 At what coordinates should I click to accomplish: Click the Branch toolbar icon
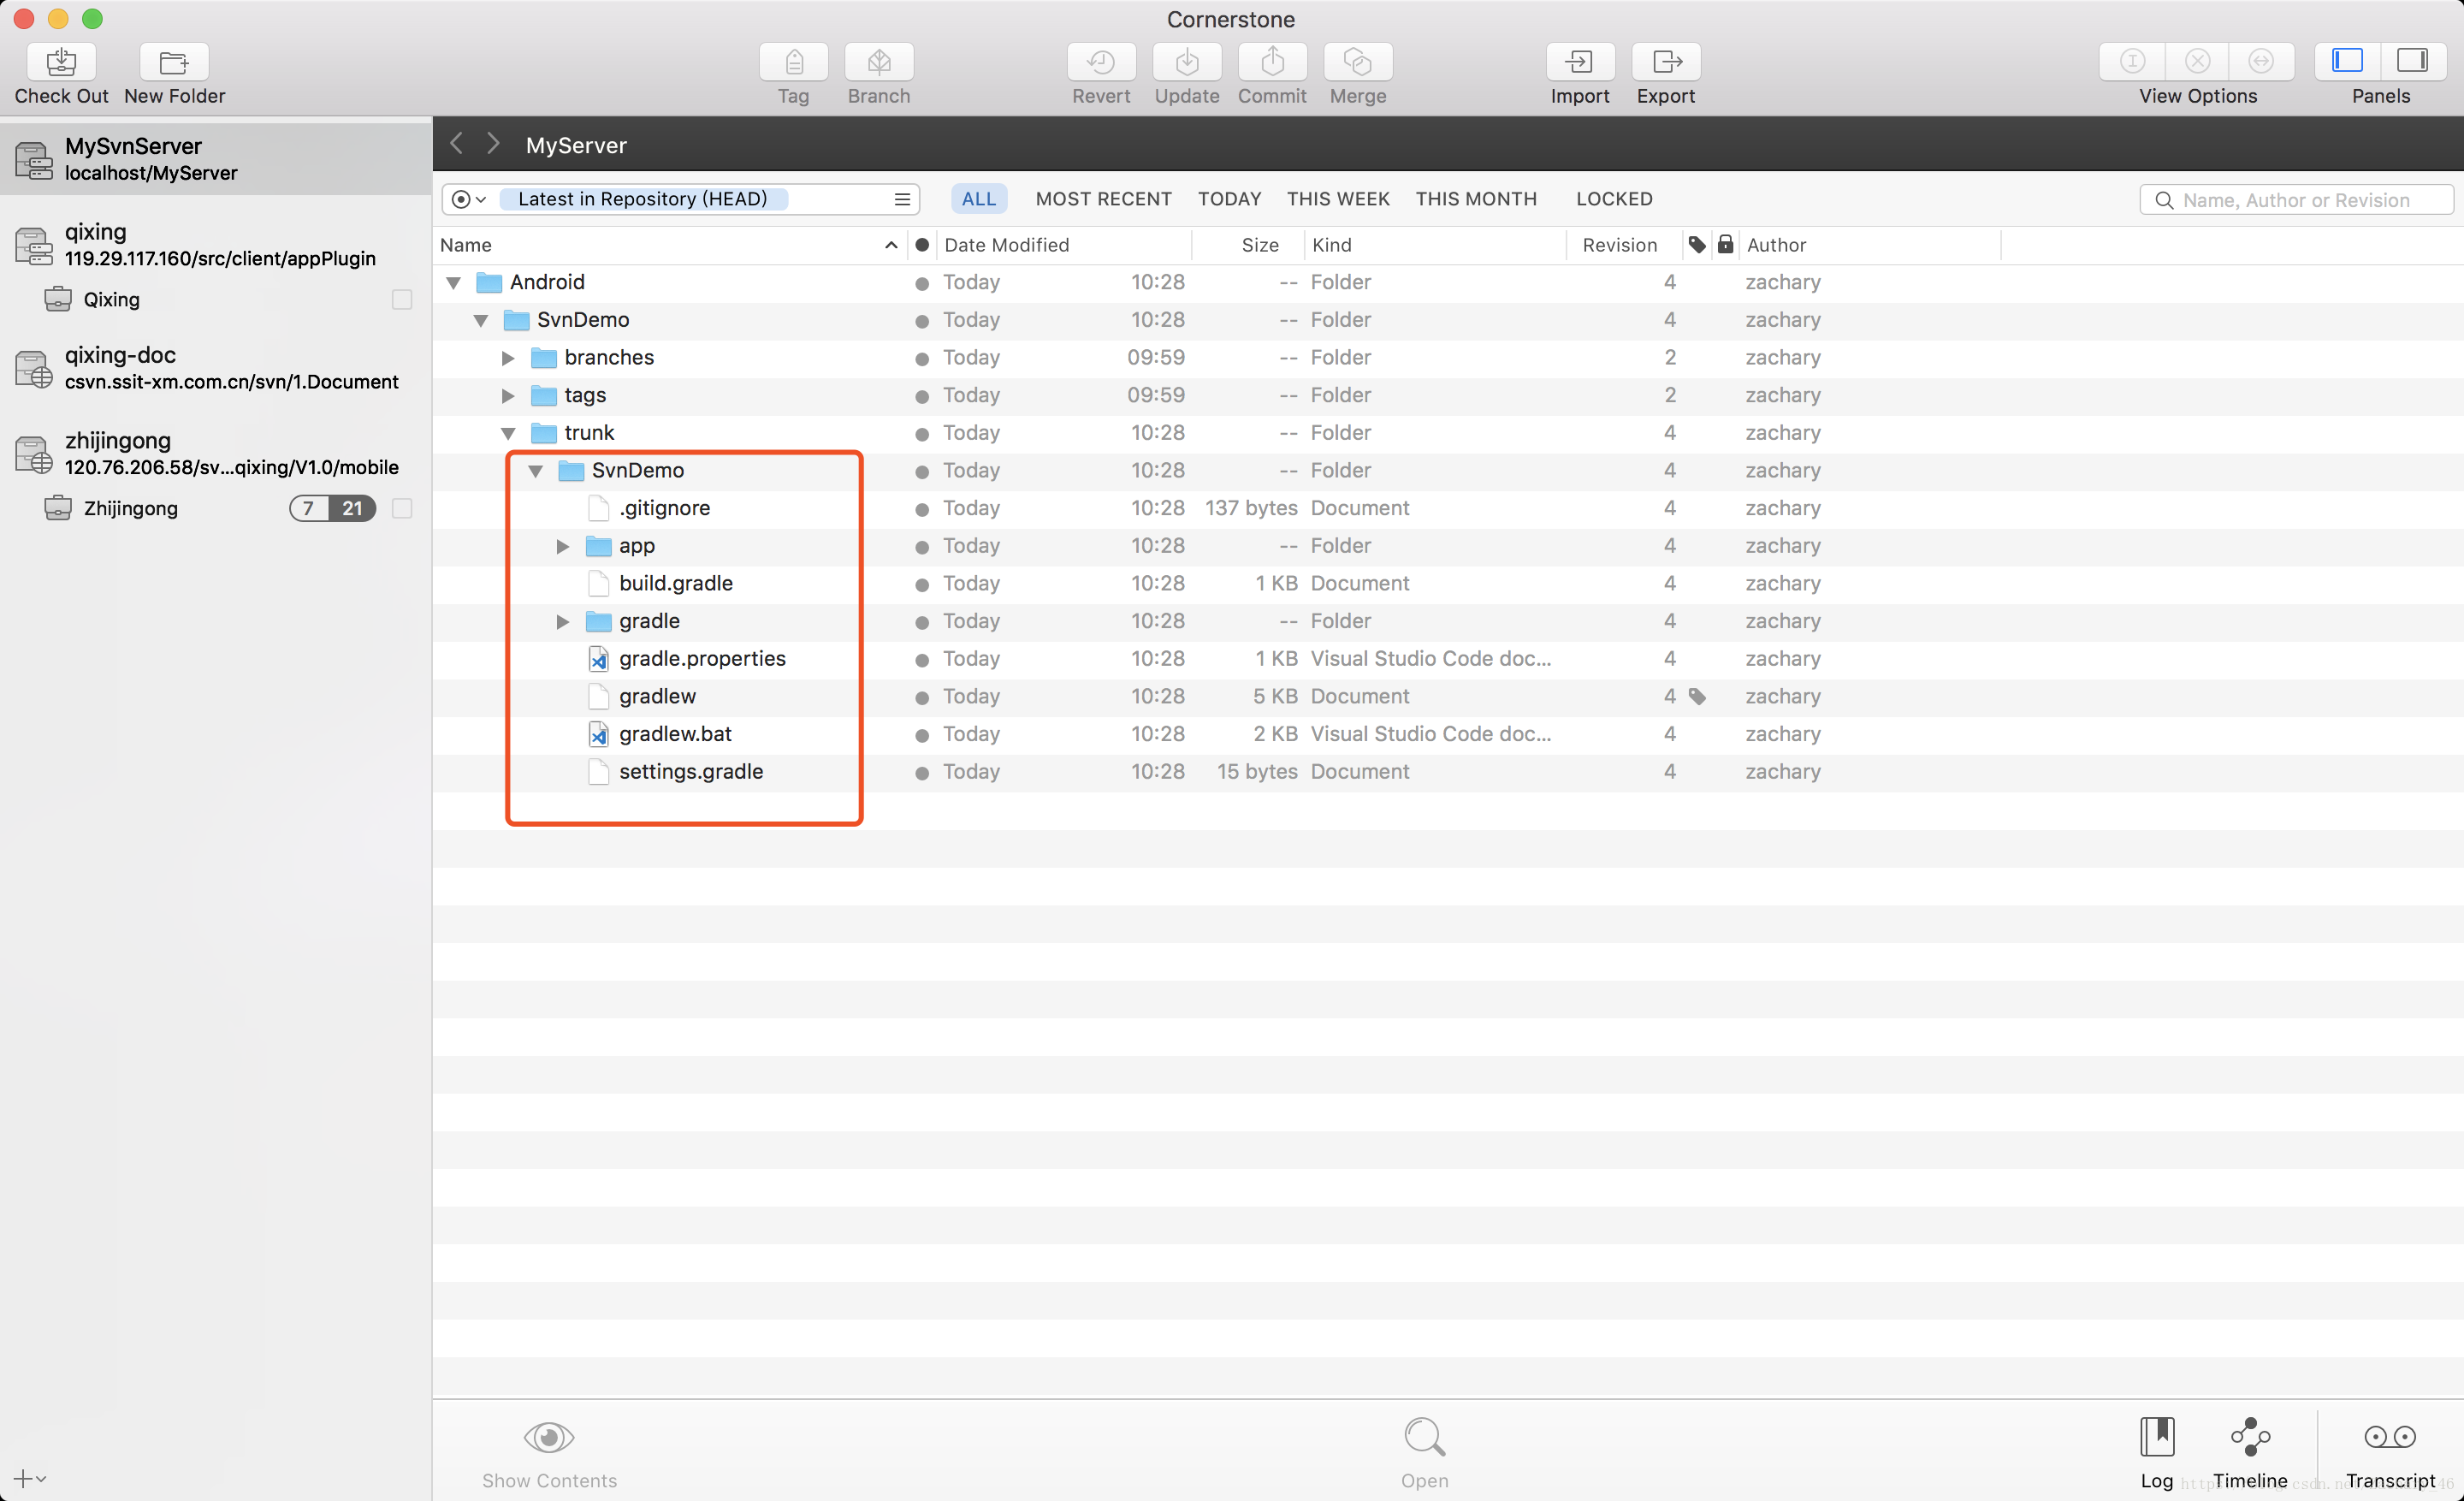[879, 62]
